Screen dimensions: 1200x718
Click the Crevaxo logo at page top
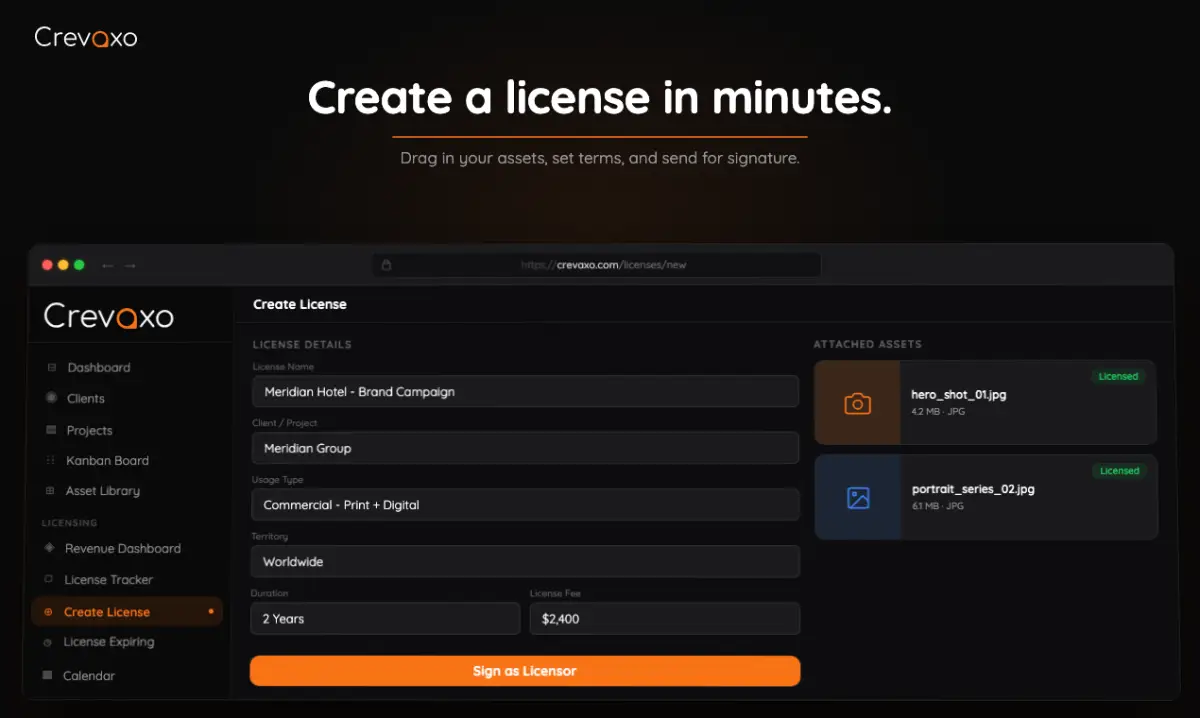[x=86, y=38]
